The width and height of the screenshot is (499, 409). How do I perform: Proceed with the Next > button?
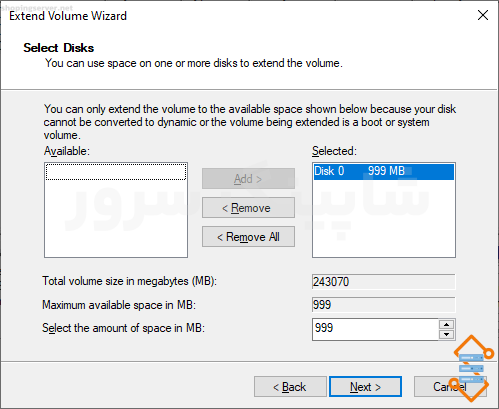tap(365, 387)
